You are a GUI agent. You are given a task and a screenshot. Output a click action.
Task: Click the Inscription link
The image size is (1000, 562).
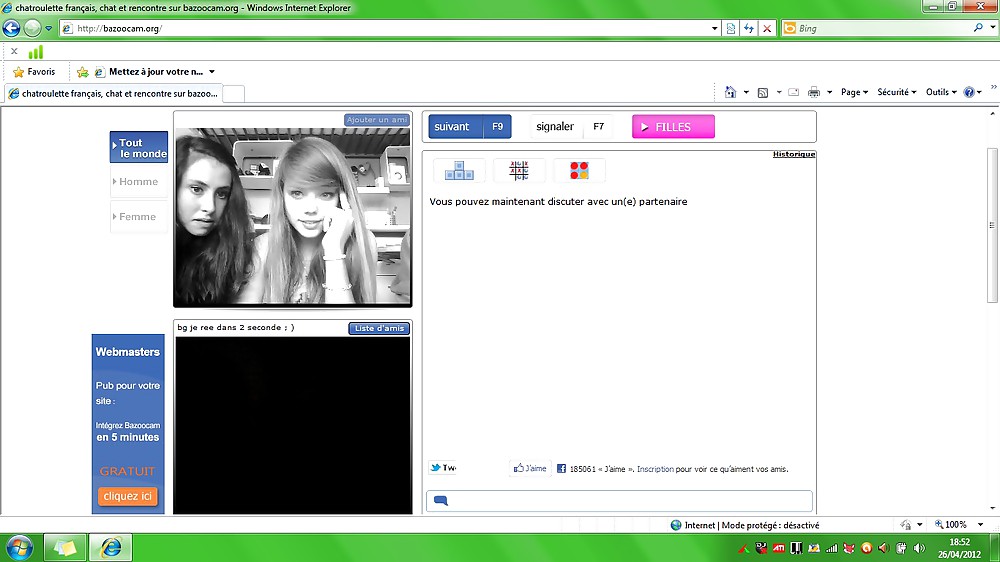[x=655, y=469]
